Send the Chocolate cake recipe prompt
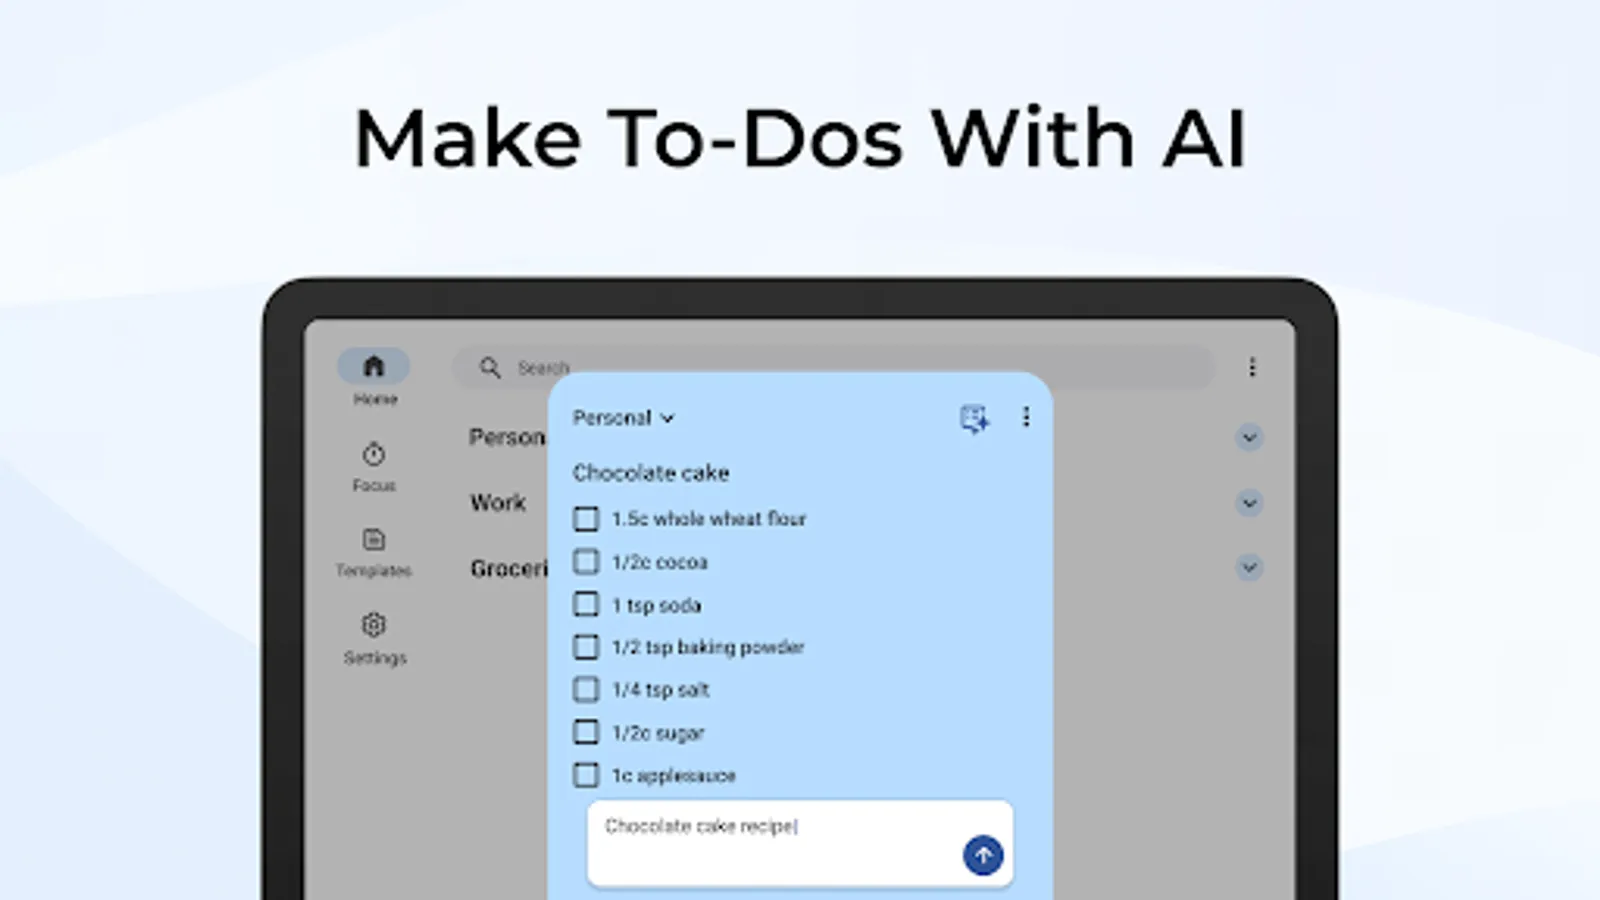Screen dimensions: 1600x900 [983, 855]
